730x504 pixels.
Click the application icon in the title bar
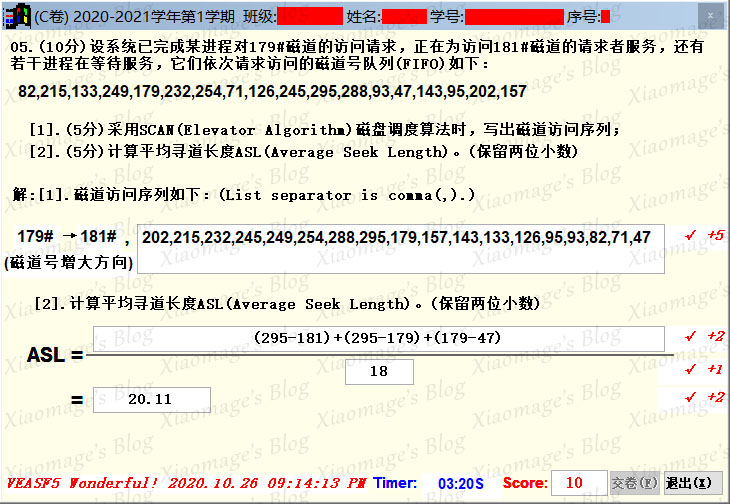click(x=16, y=16)
